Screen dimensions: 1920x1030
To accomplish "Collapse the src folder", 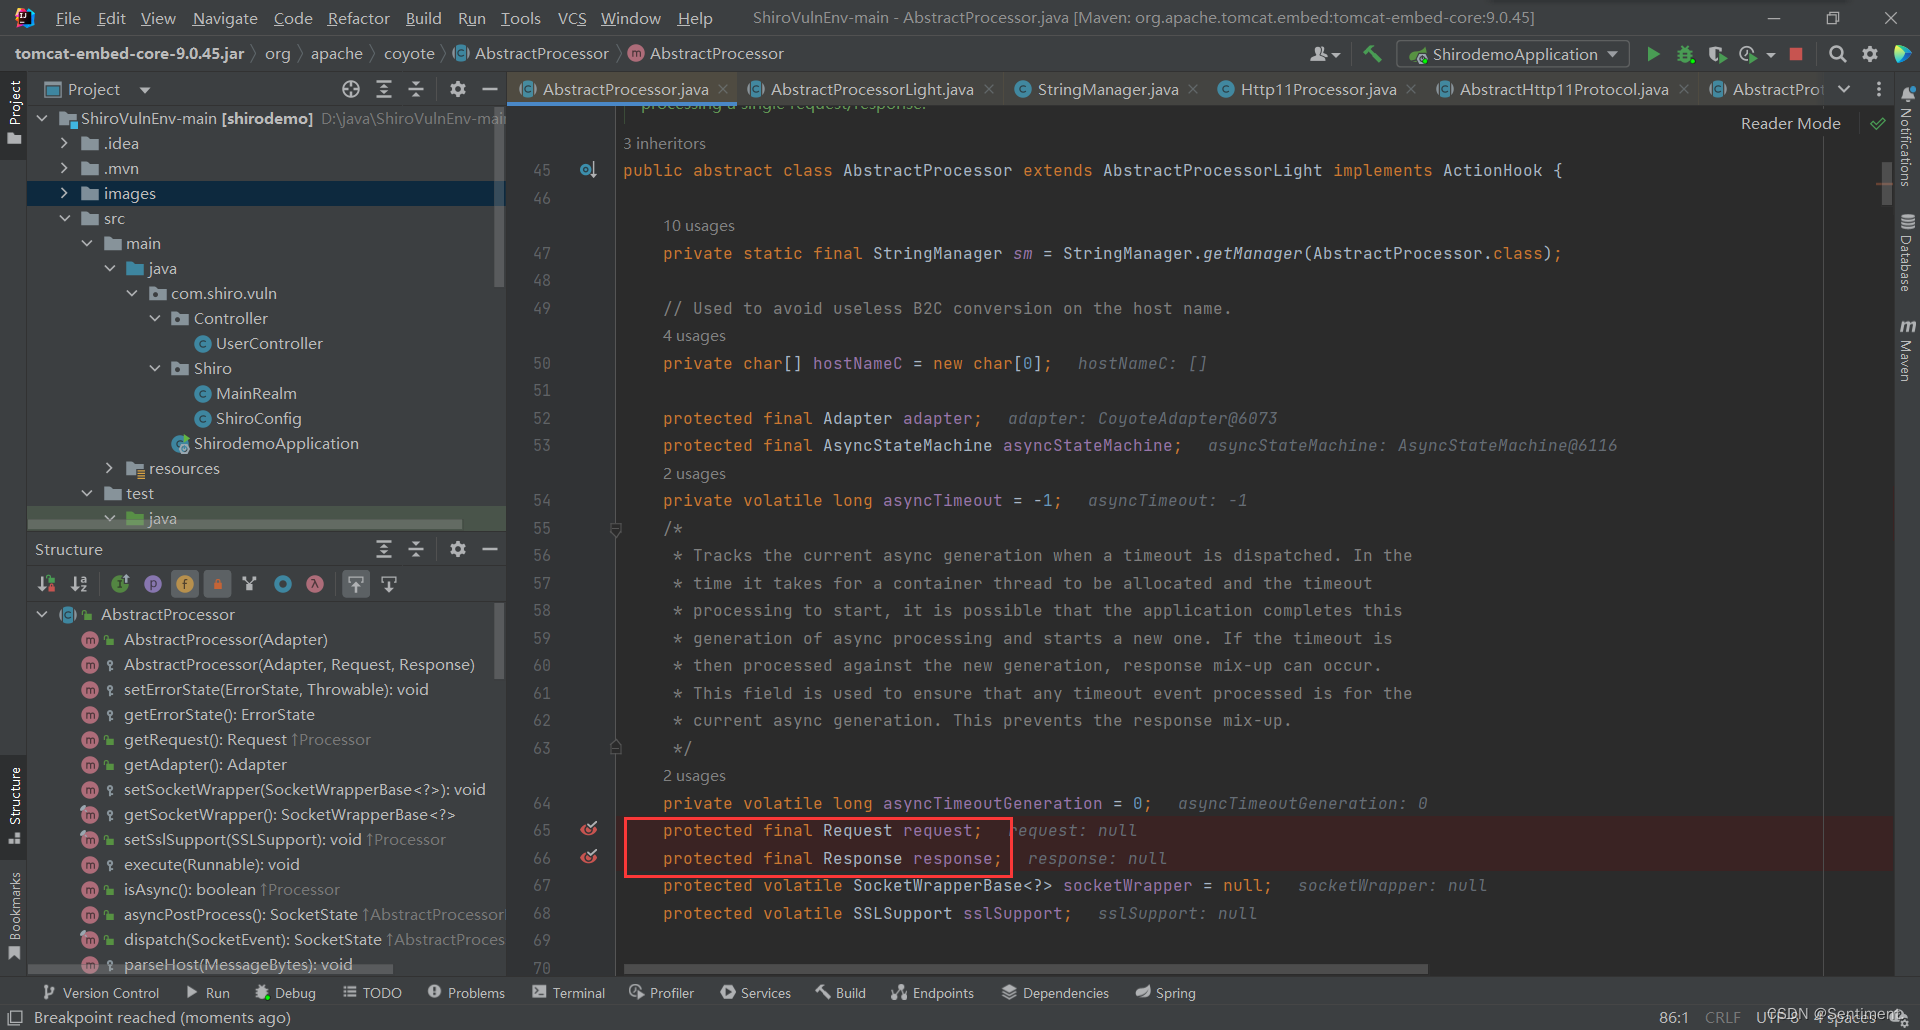I will (64, 218).
